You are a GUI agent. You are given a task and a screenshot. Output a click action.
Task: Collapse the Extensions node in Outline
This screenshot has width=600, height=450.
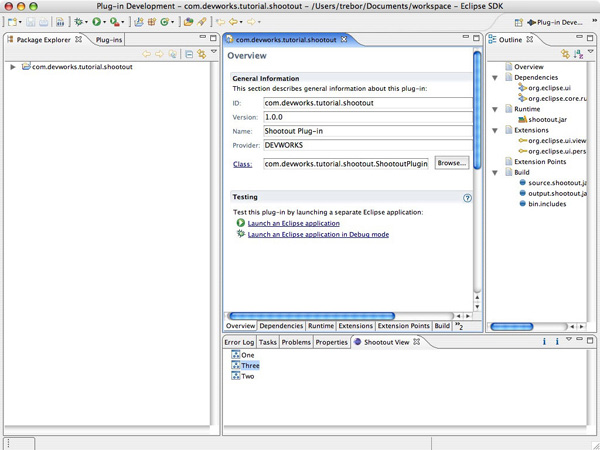click(x=495, y=130)
